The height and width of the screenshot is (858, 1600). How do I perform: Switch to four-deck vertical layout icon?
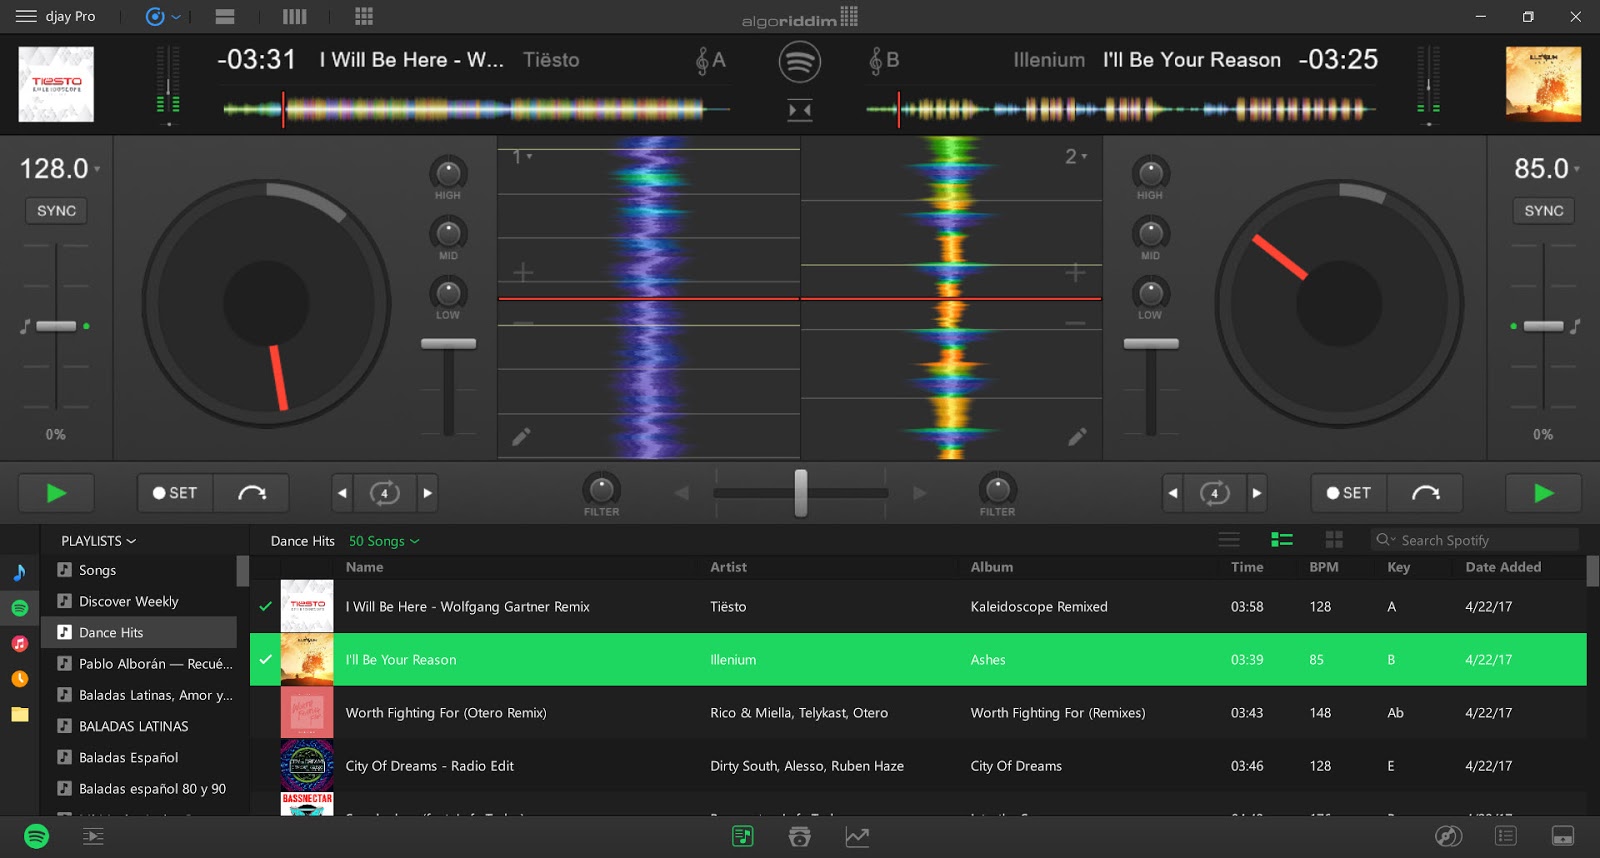(294, 16)
